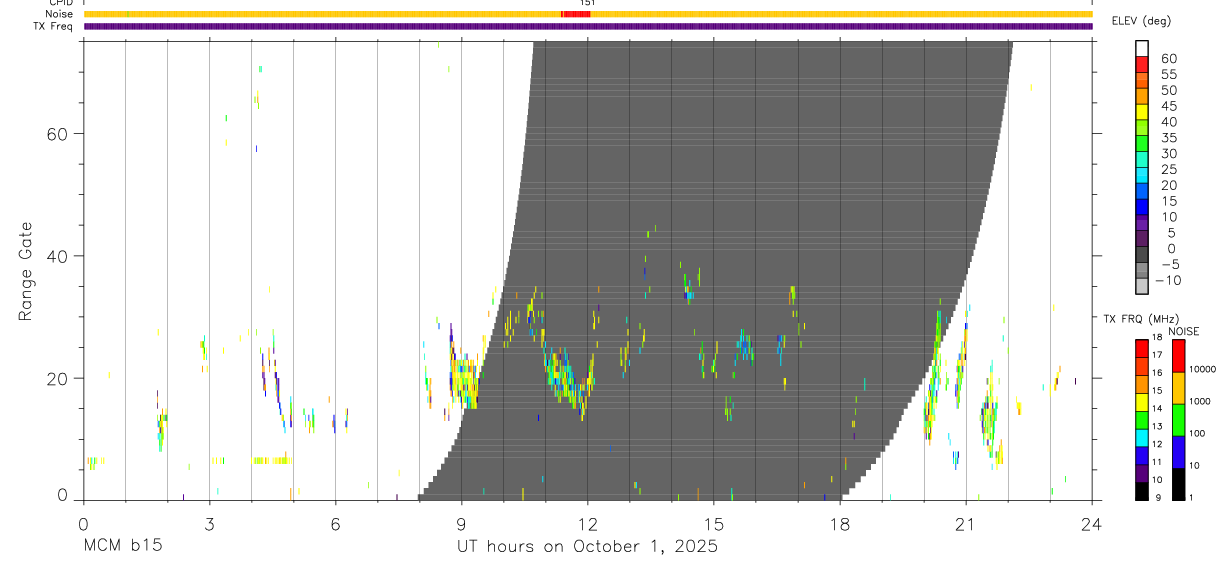
Task: Click the red segment in the Noise strip
Action: pyautogui.click(x=576, y=14)
